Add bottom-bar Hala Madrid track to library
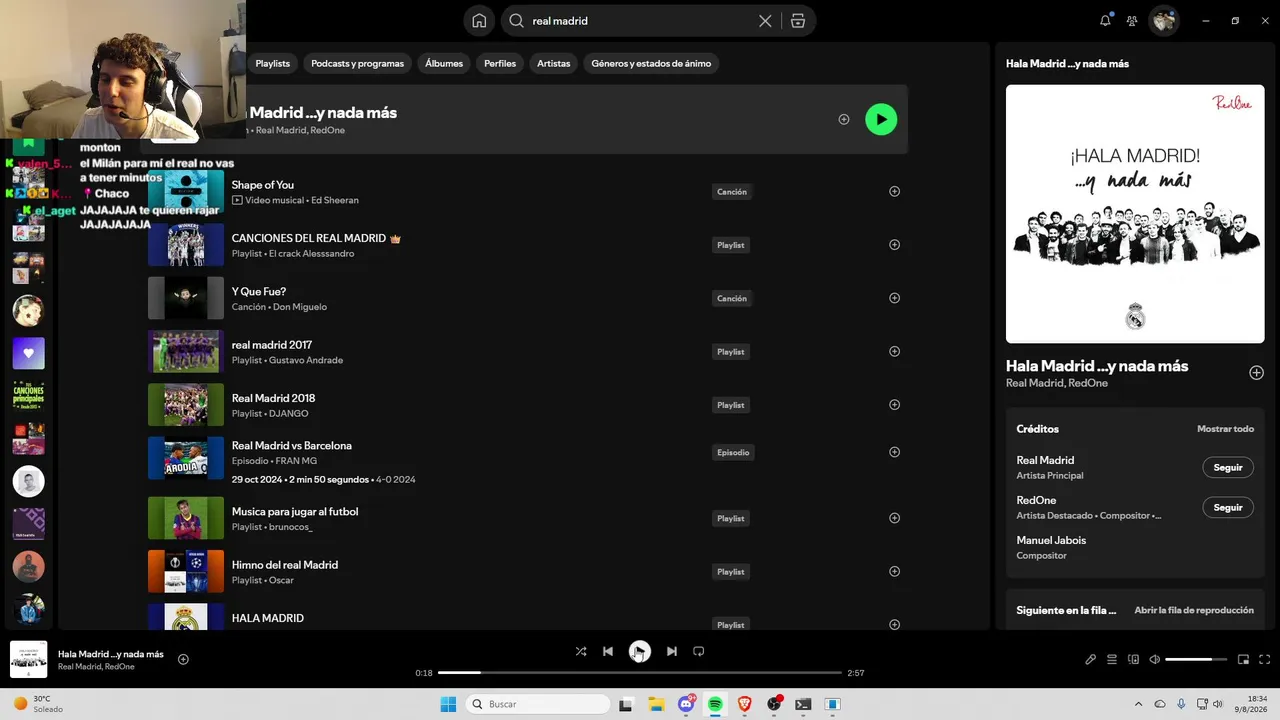The width and height of the screenshot is (1280, 720). click(183, 659)
